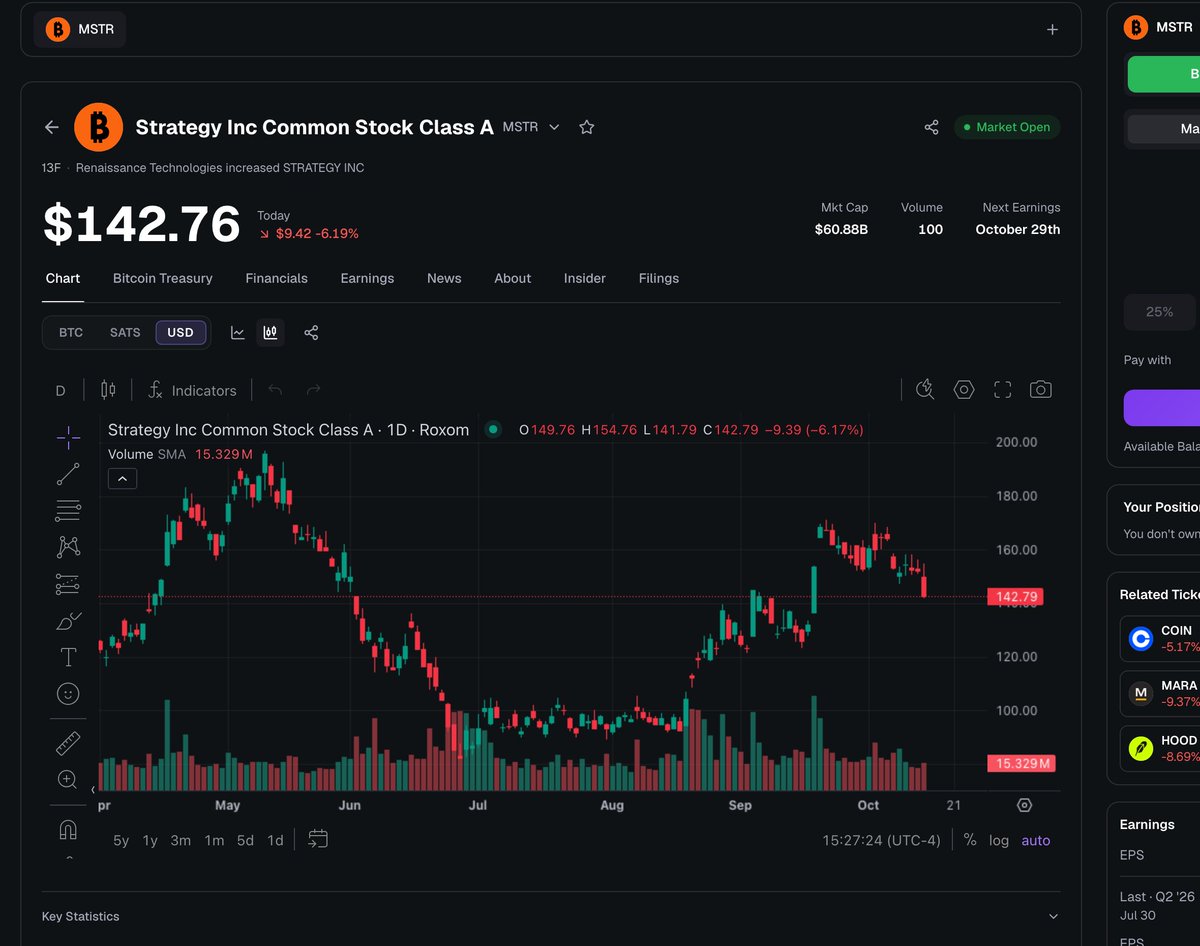This screenshot has width=1200, height=946.
Task: Take a chart snapshot with camera icon
Action: (x=1041, y=390)
